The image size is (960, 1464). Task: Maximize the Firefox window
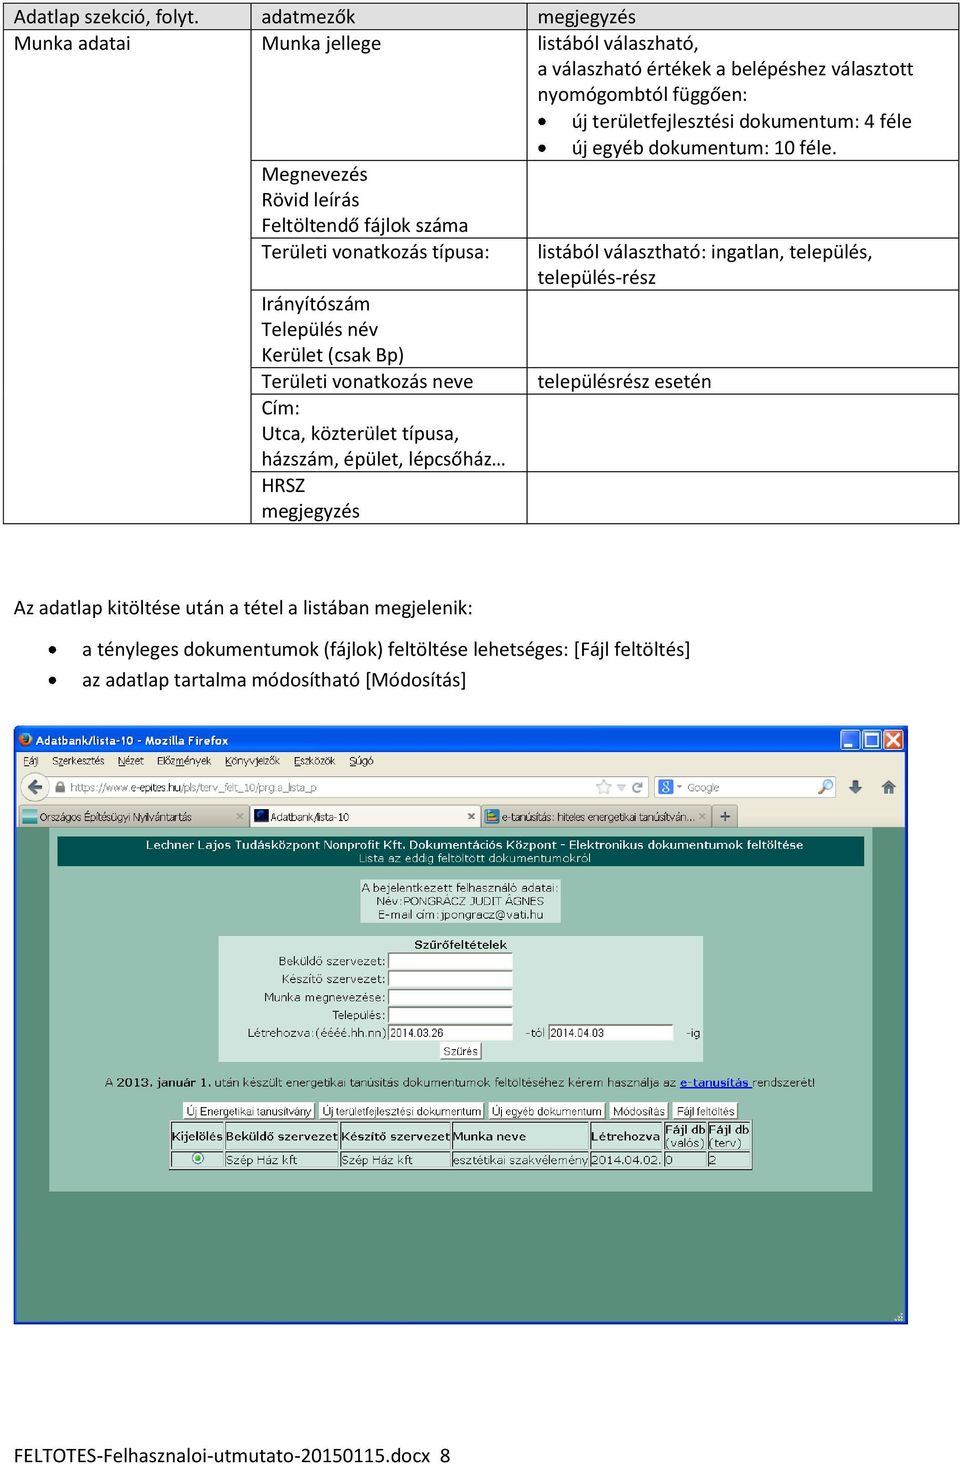(872, 740)
